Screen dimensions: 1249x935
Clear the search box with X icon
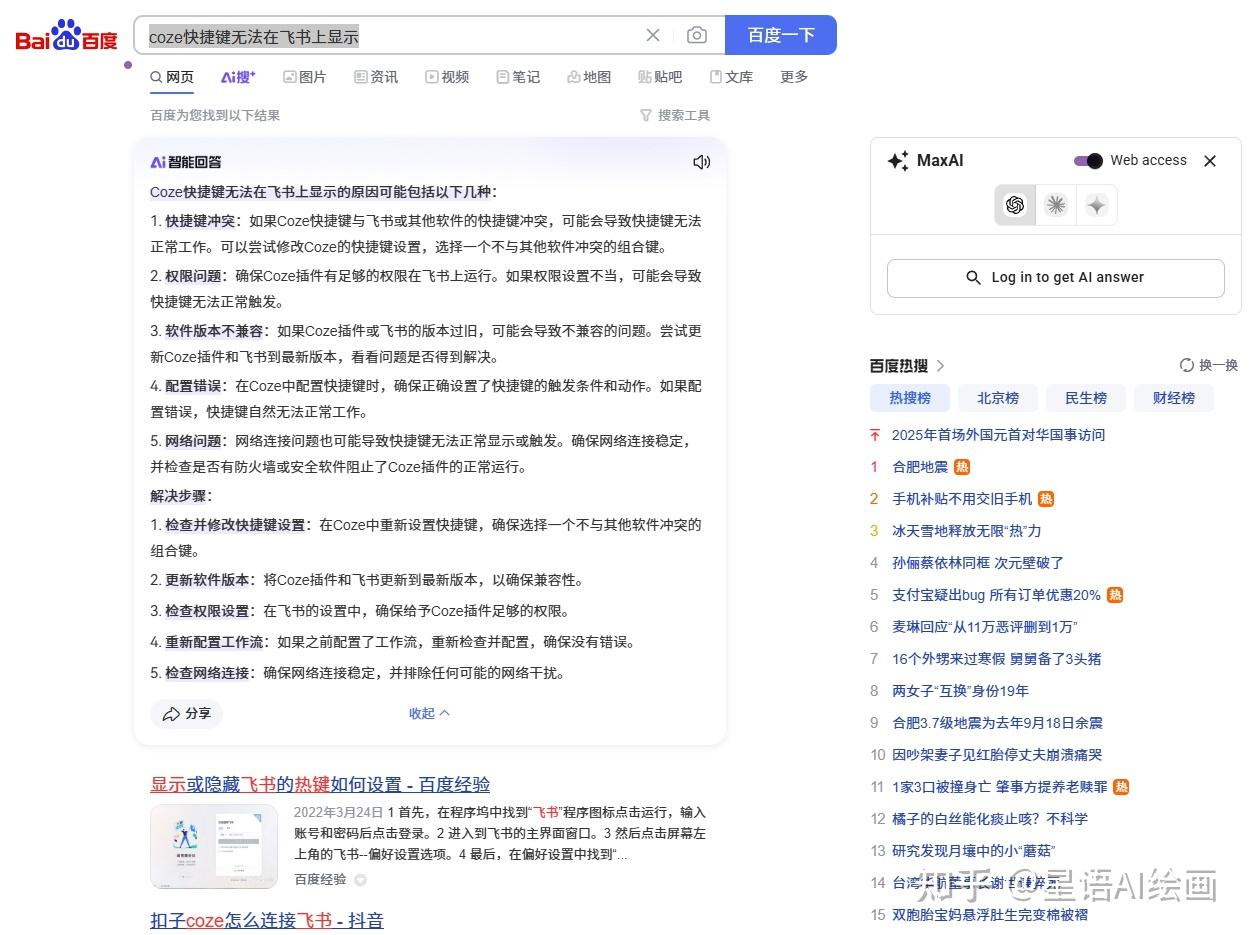pos(653,35)
